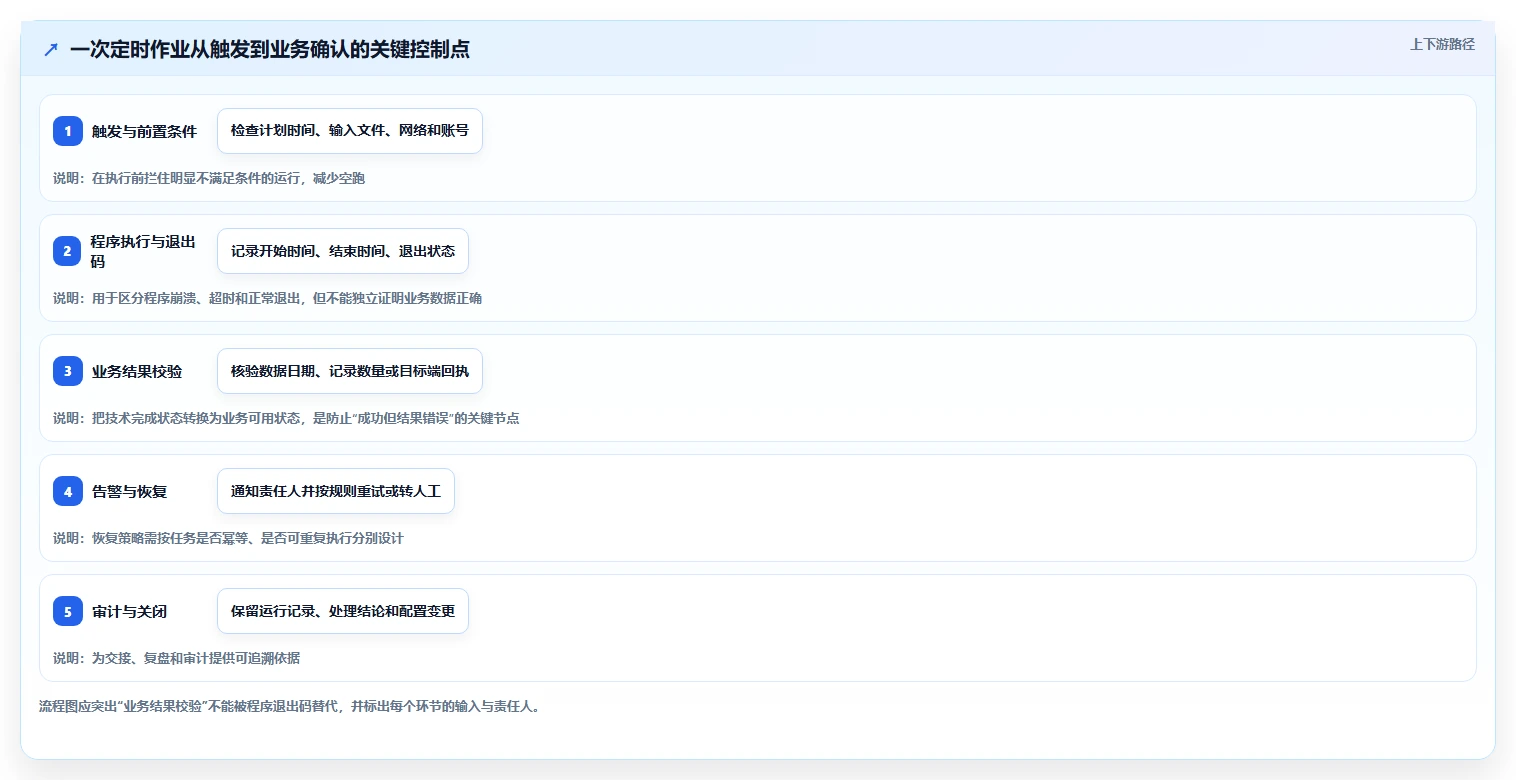Click step number 3 badge
1516x780 pixels.
click(x=68, y=371)
